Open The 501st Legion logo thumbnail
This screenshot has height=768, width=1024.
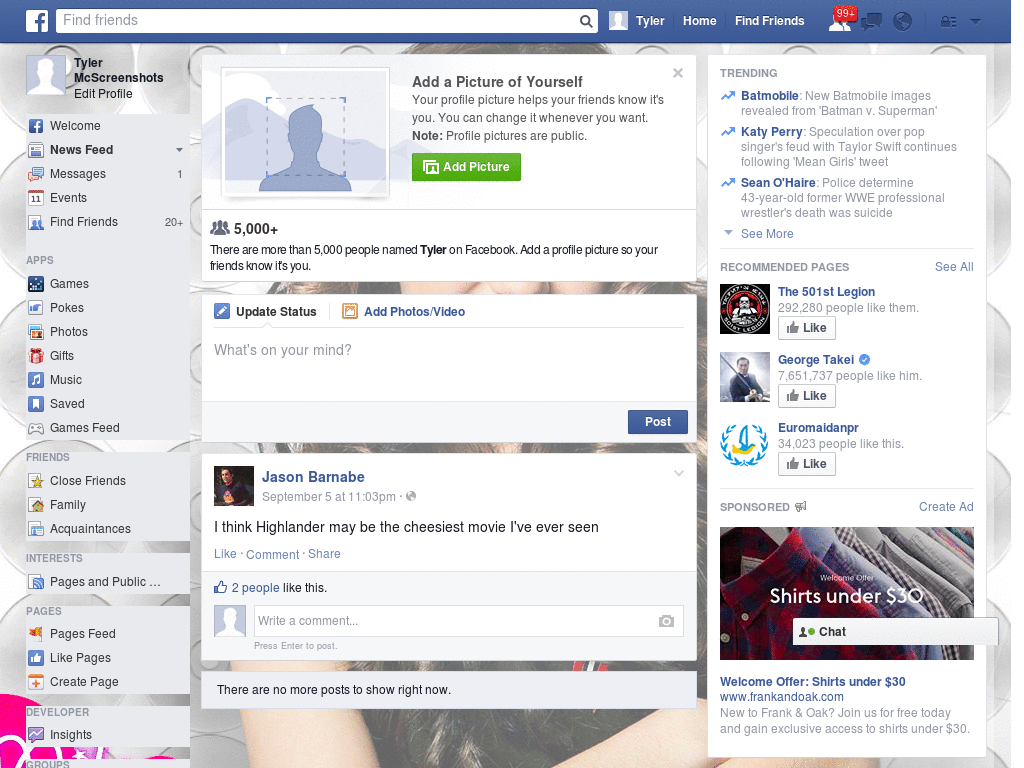745,309
